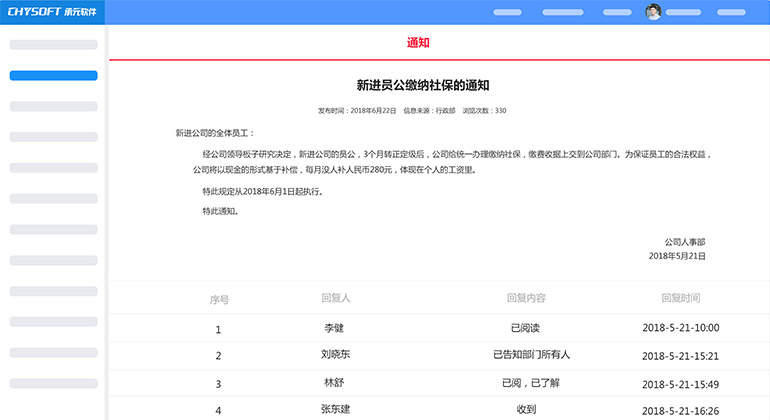The image size is (770, 420).
Task: Click the line 特此通知
Action: coord(220,211)
